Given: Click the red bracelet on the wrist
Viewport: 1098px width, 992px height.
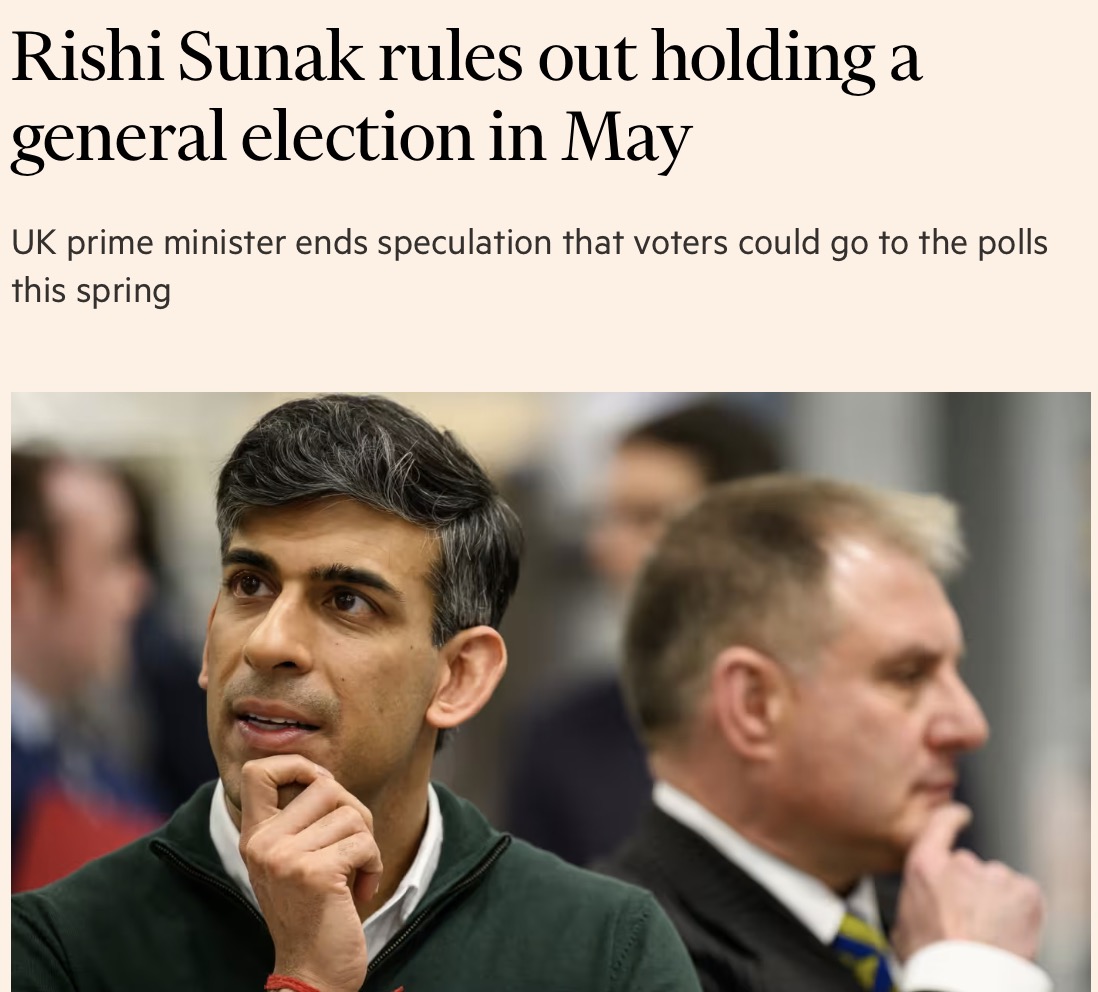Looking at the screenshot, I should point(293,982).
